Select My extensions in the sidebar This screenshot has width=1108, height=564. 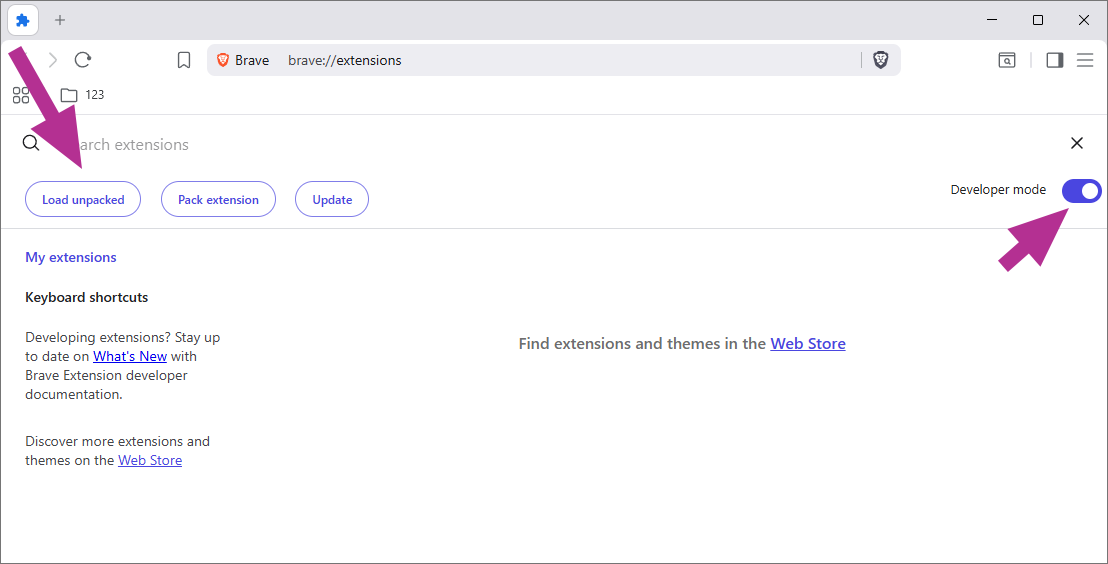click(x=71, y=257)
